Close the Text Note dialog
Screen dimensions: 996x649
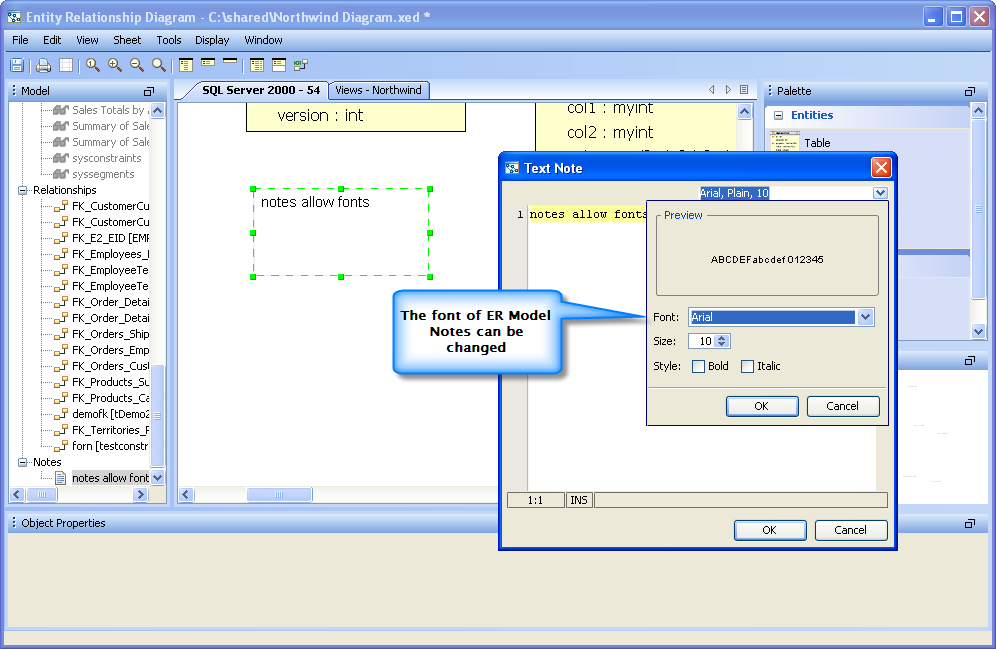(x=881, y=168)
